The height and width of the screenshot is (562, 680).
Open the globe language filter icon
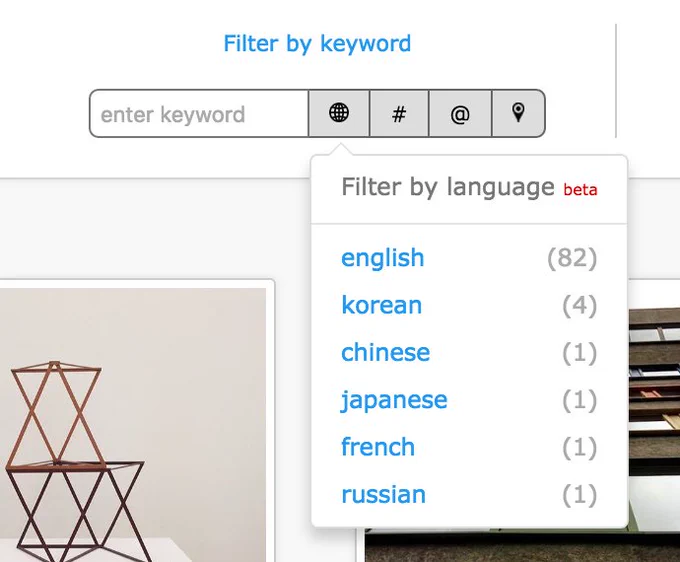(339, 114)
